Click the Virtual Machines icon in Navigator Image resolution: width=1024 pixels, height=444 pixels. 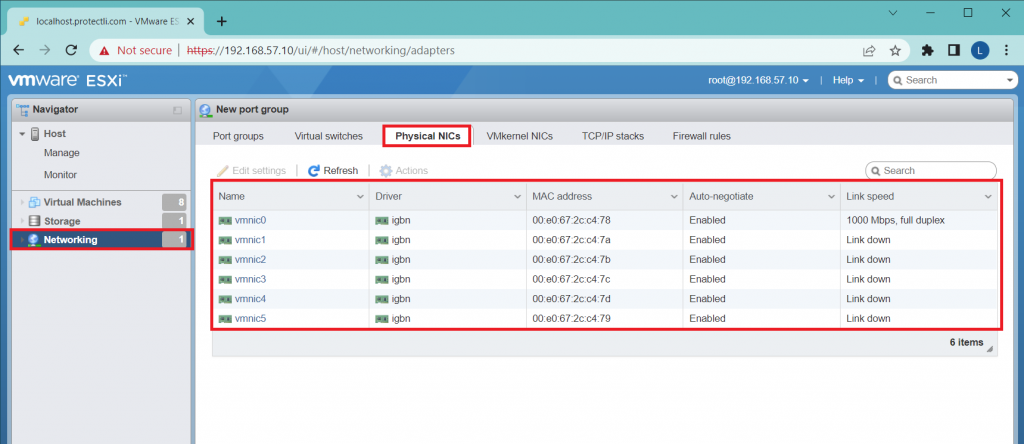(x=35, y=202)
